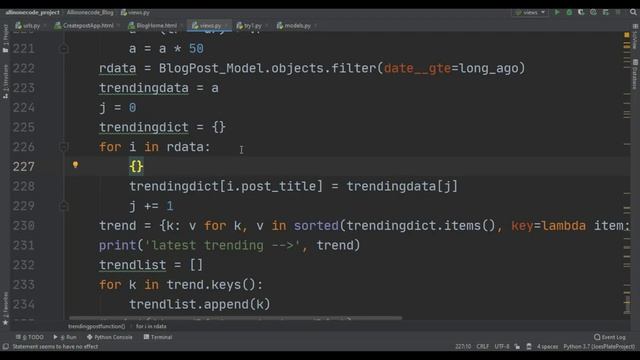Click 'Statement seems to have no effect' status message
This screenshot has height=360, width=640.
coord(55,347)
